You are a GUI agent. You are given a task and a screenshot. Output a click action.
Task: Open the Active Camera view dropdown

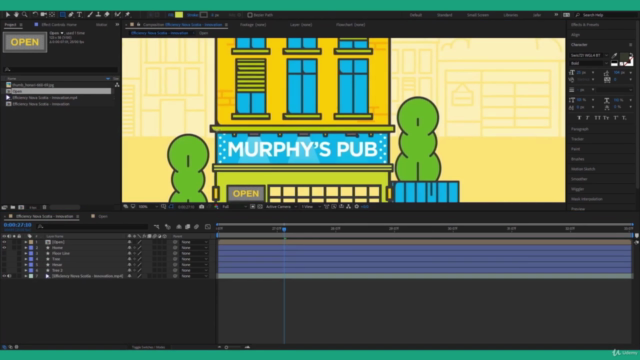(281, 207)
